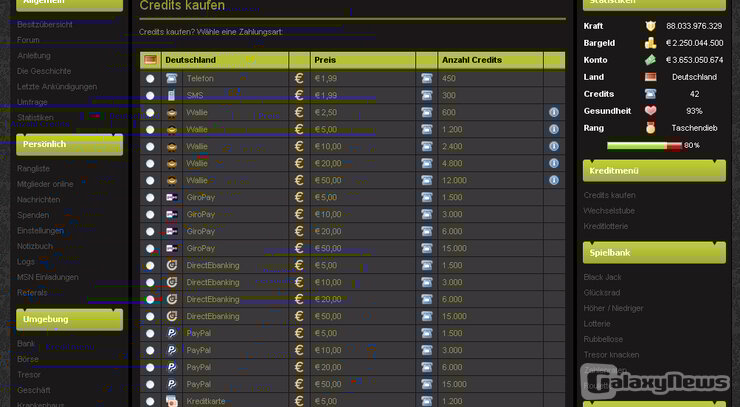
Task: Open MSN Einladungen in the sidebar
Action: (x=48, y=277)
